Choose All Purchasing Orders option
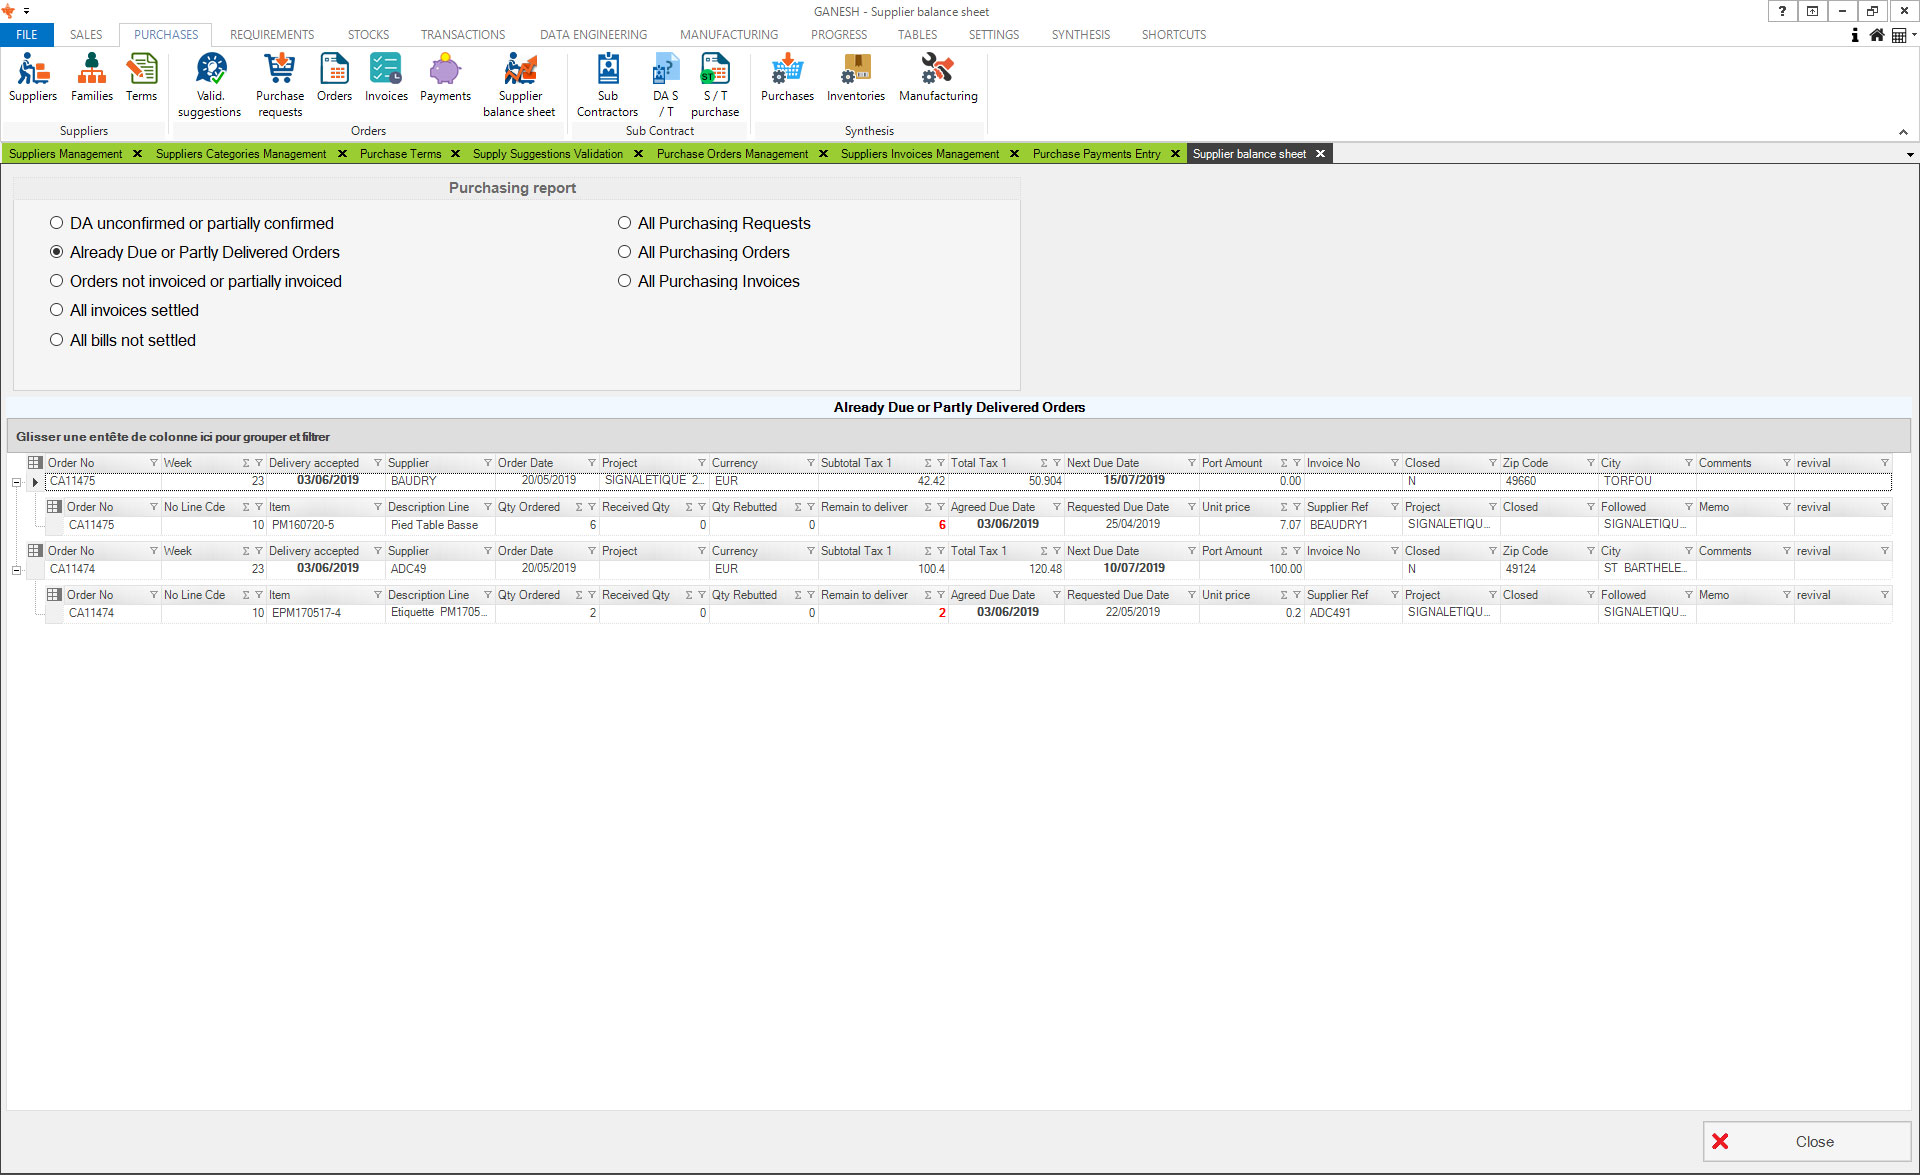Viewport: 1920px width, 1175px height. click(x=625, y=252)
